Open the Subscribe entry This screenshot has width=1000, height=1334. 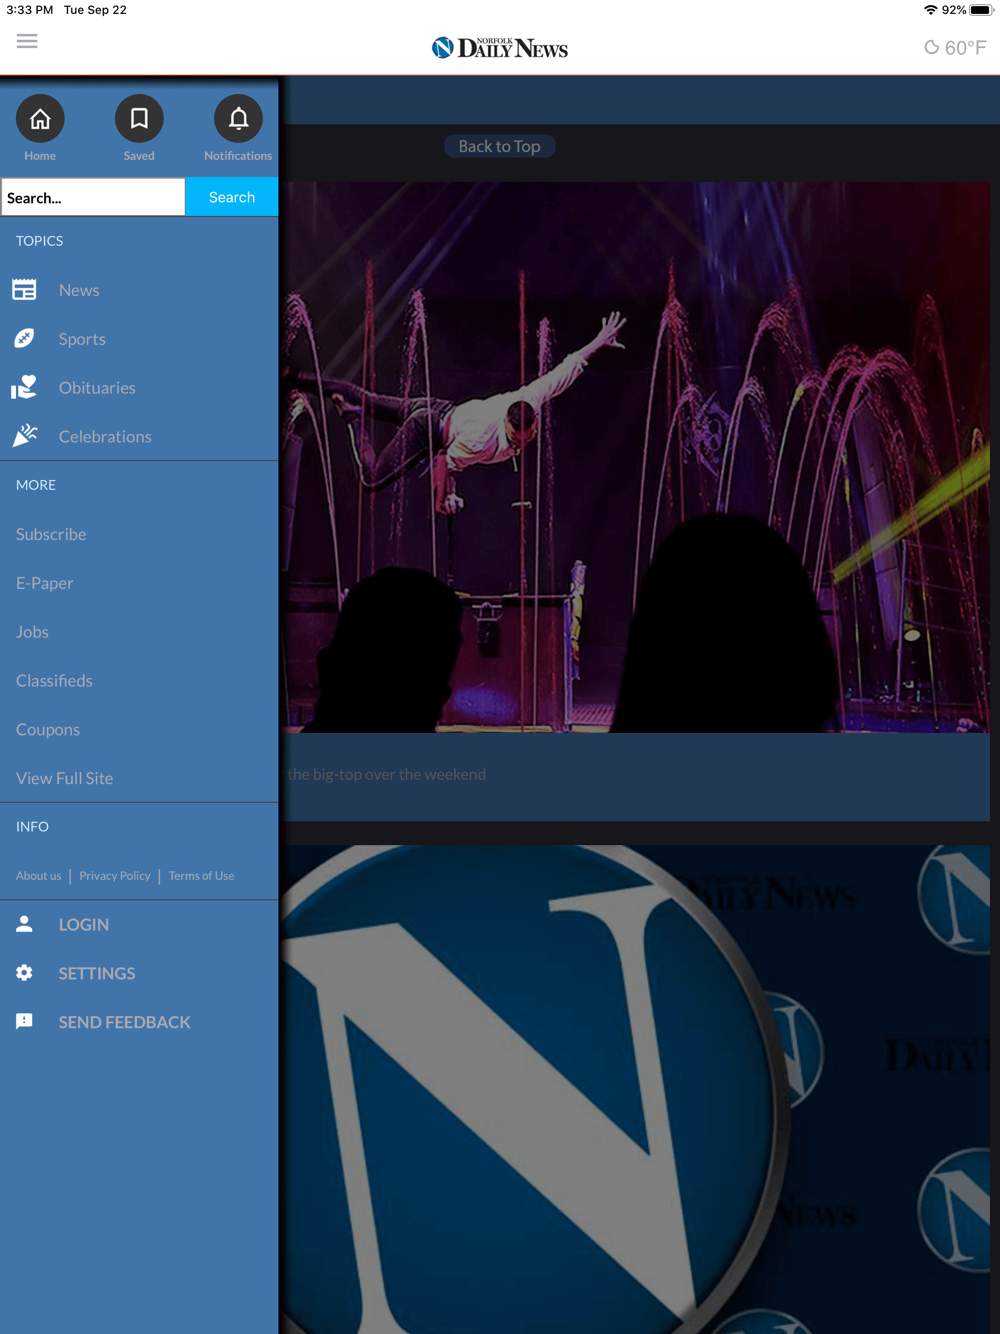(x=51, y=534)
